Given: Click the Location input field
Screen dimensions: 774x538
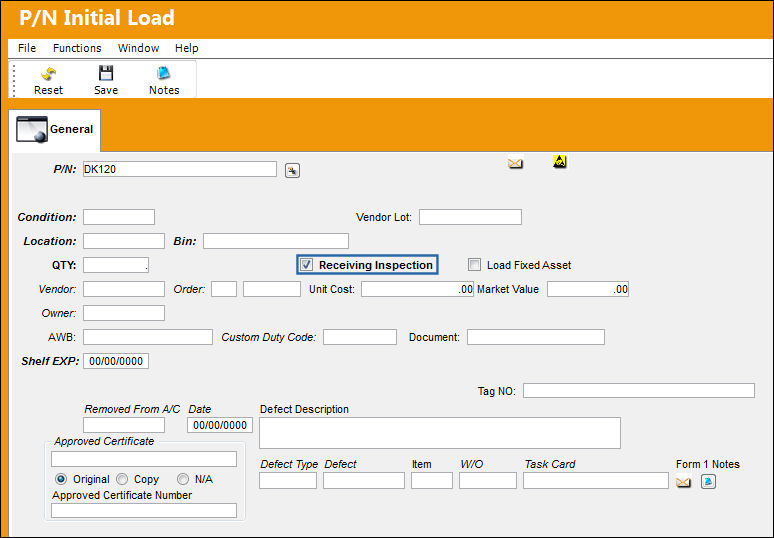Looking at the screenshot, I should [124, 241].
